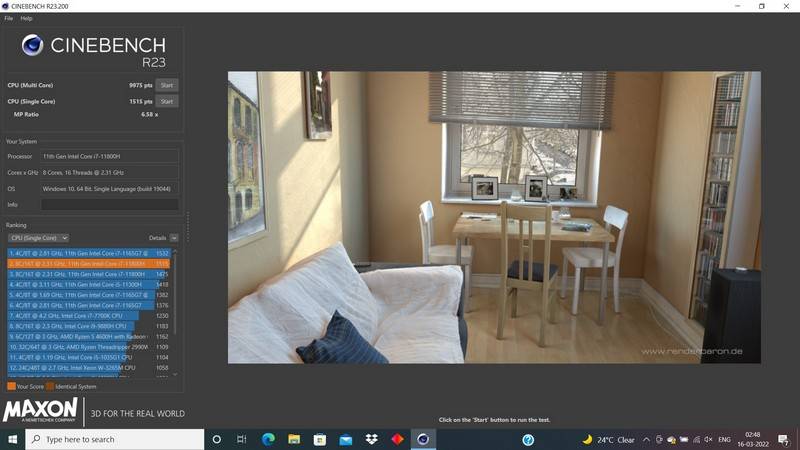Show hidden system tray icons
The height and width of the screenshot is (450, 800).
(646, 439)
